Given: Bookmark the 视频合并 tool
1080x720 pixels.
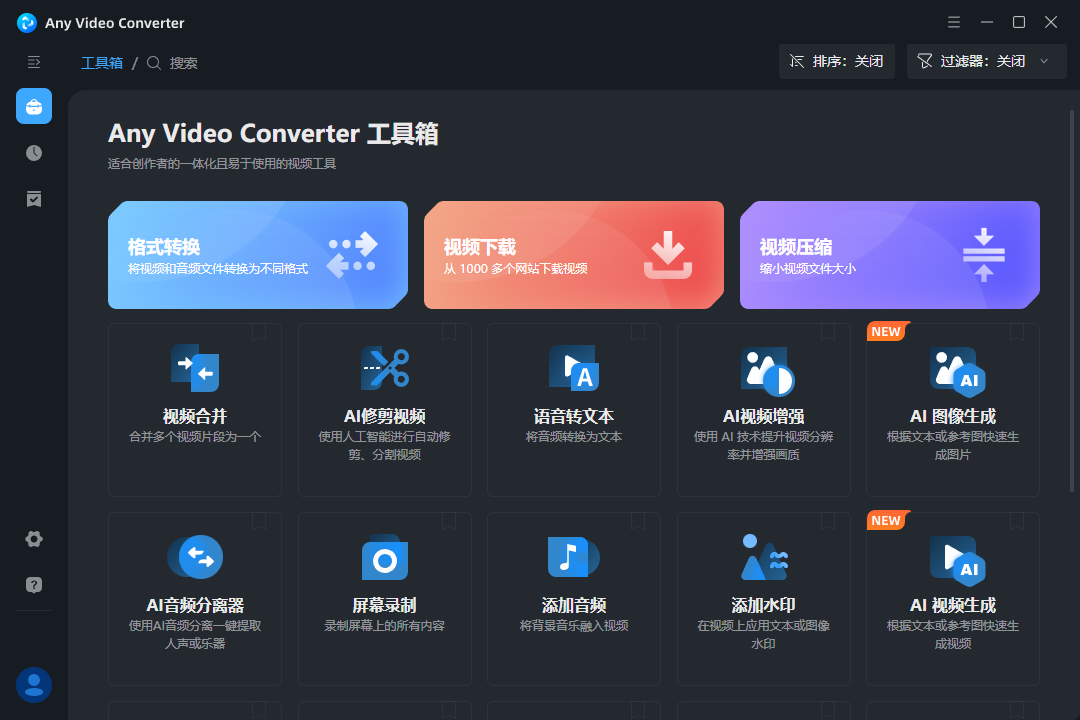Looking at the screenshot, I should [259, 332].
